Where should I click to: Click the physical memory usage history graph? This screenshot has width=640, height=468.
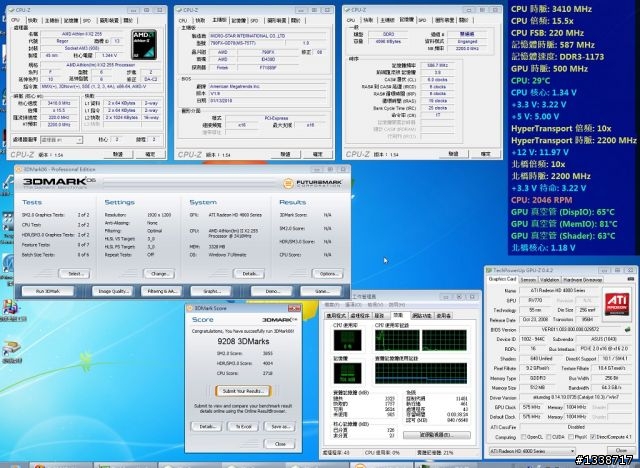point(420,373)
